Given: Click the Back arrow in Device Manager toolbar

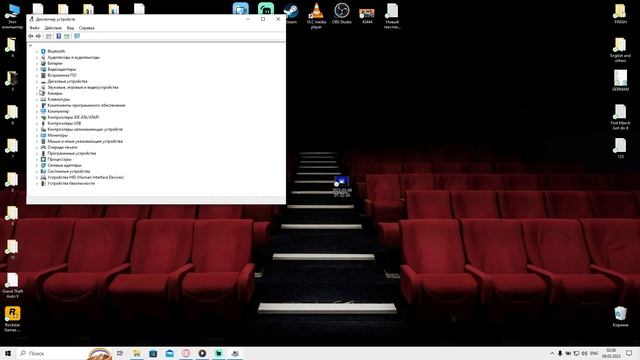Looking at the screenshot, I should pyautogui.click(x=31, y=36).
